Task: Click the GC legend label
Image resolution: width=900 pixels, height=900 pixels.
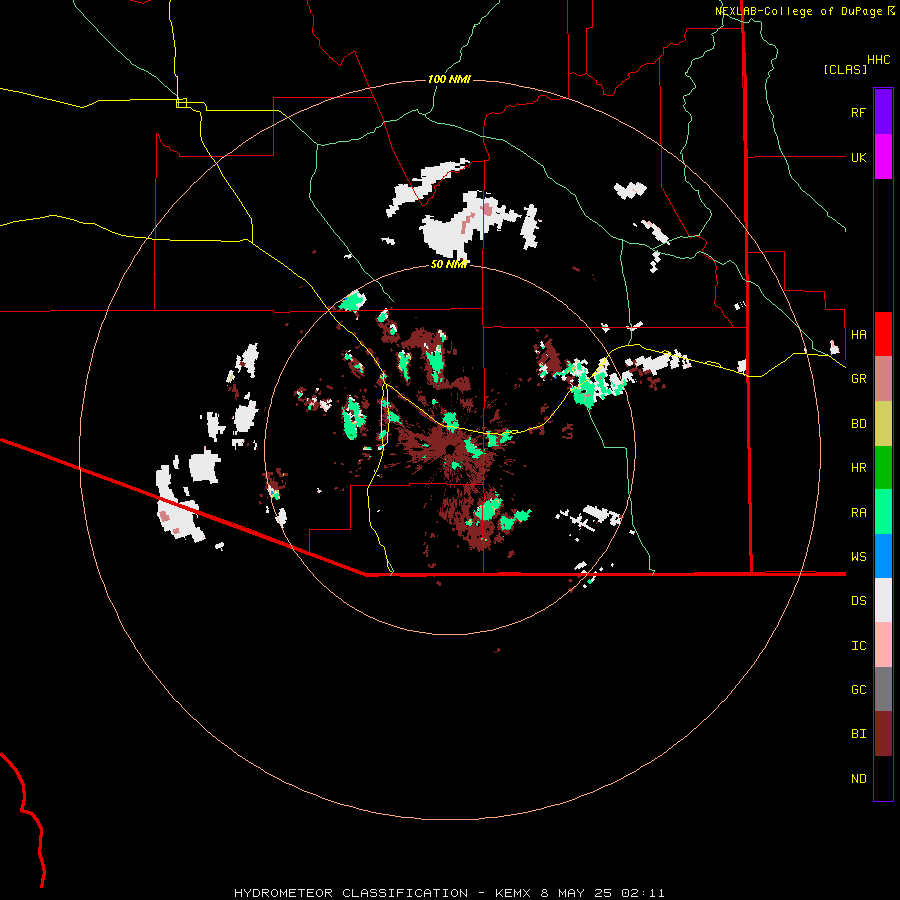Action: [858, 690]
